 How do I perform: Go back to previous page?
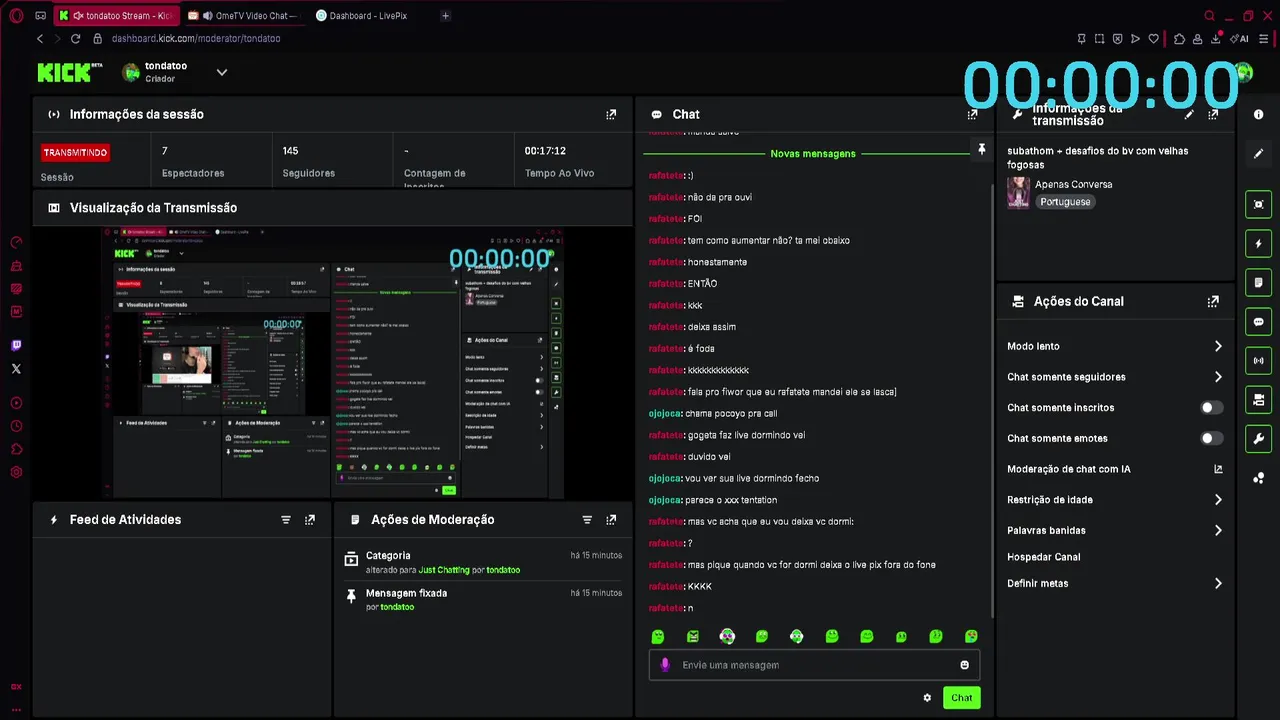(x=40, y=39)
